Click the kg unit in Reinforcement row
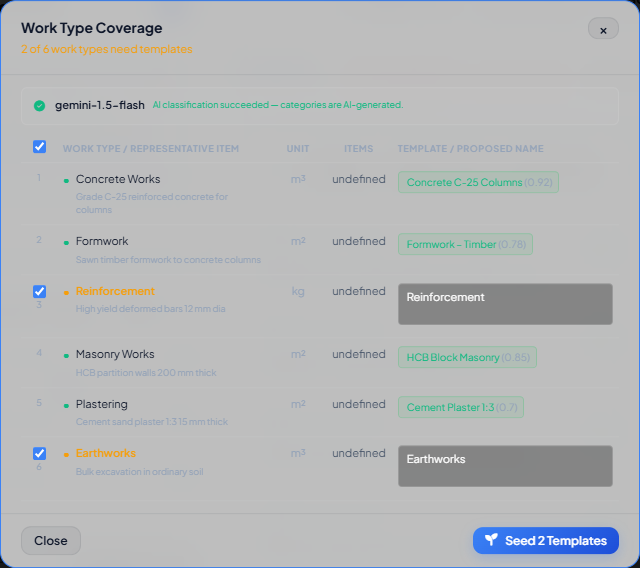Viewport: 640px width, 568px height. click(x=298, y=291)
